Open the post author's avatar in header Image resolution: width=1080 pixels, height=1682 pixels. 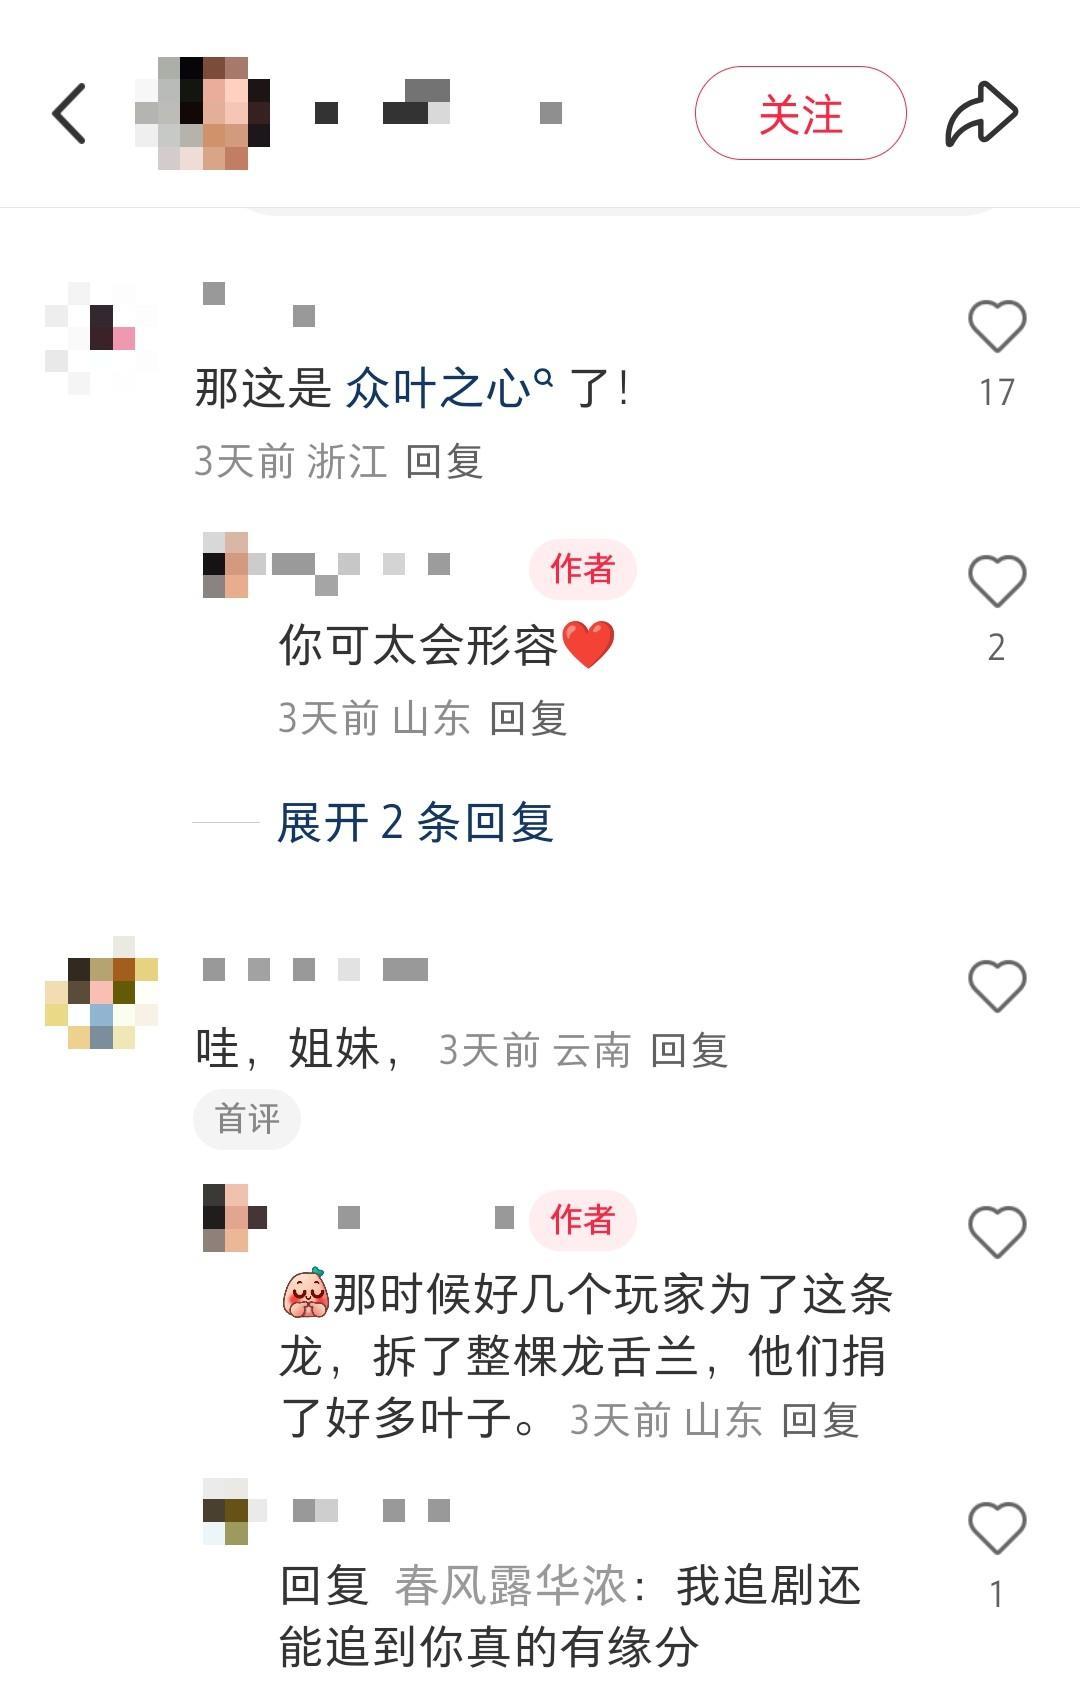point(203,113)
